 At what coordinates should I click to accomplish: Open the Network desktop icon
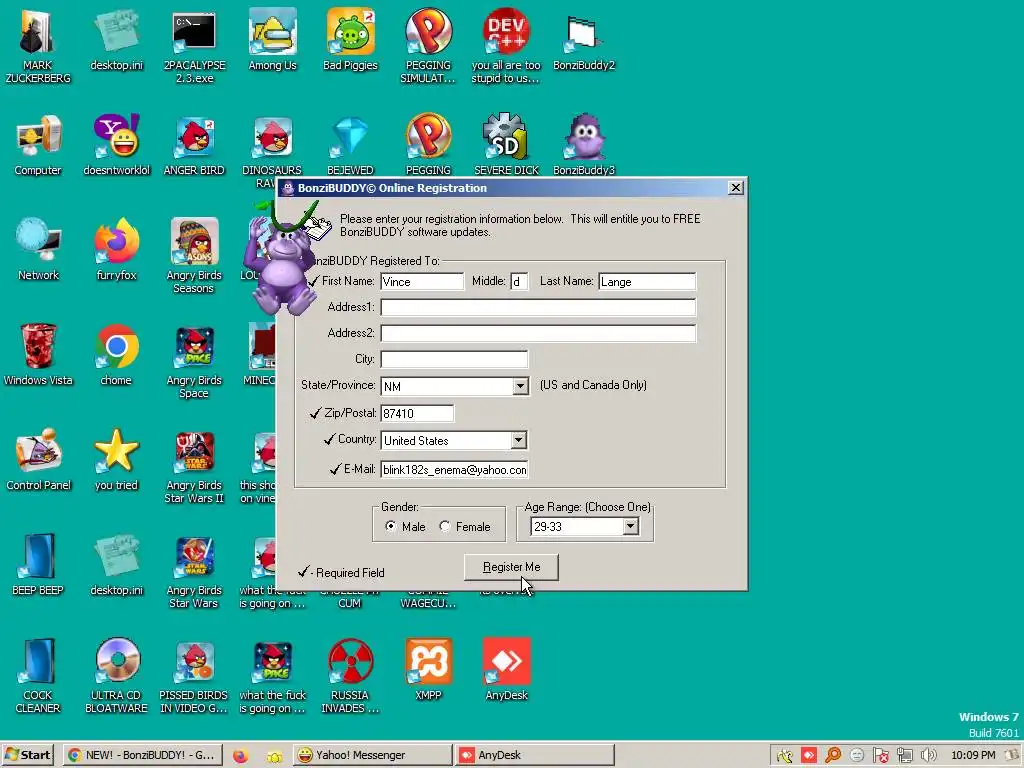[38, 249]
